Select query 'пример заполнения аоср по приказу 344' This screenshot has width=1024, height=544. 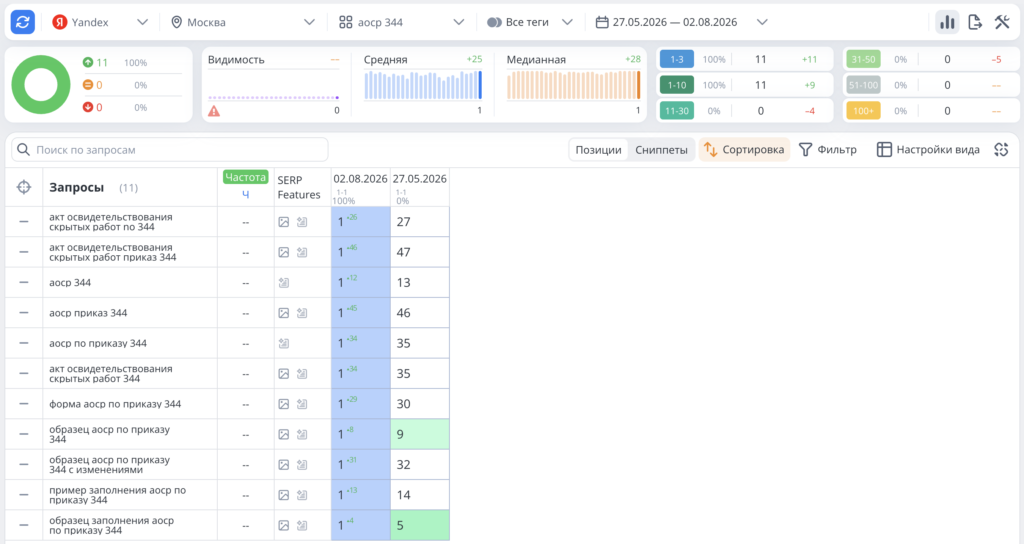coord(118,495)
